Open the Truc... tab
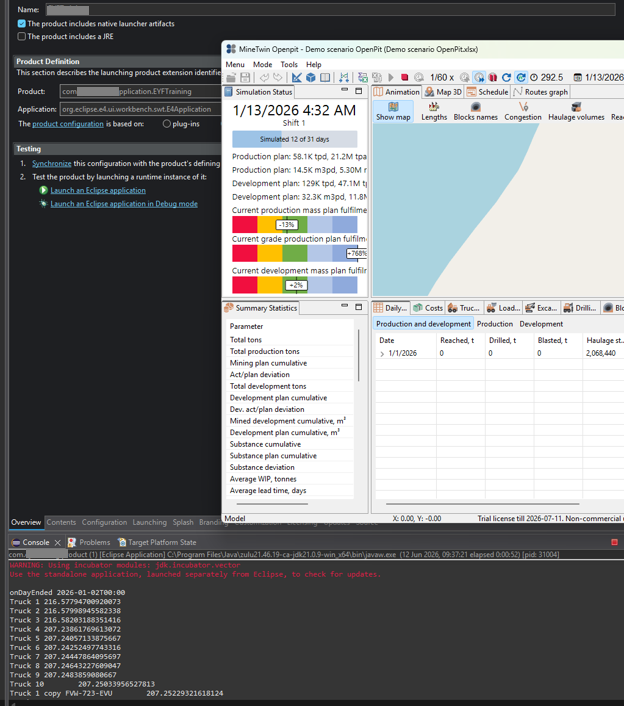Viewport: 624px width, 706px height. coord(463,308)
